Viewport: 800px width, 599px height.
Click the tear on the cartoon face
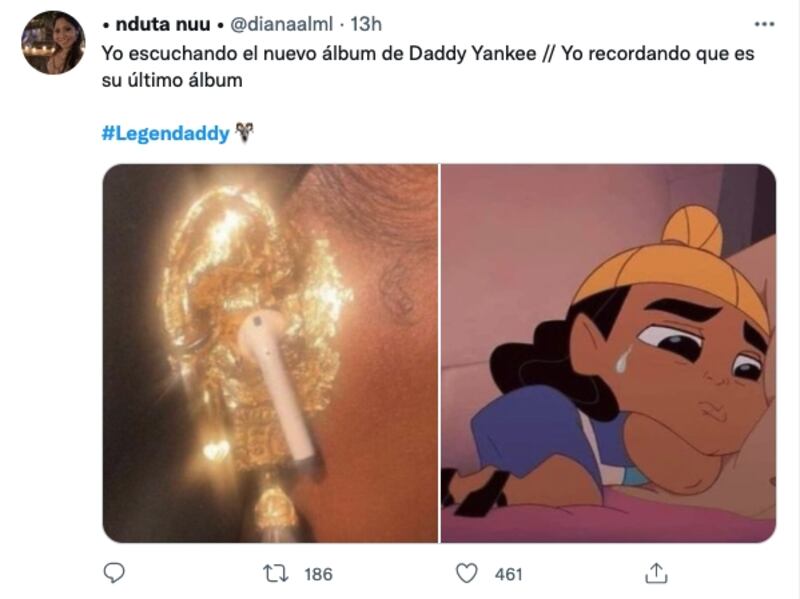(x=623, y=359)
